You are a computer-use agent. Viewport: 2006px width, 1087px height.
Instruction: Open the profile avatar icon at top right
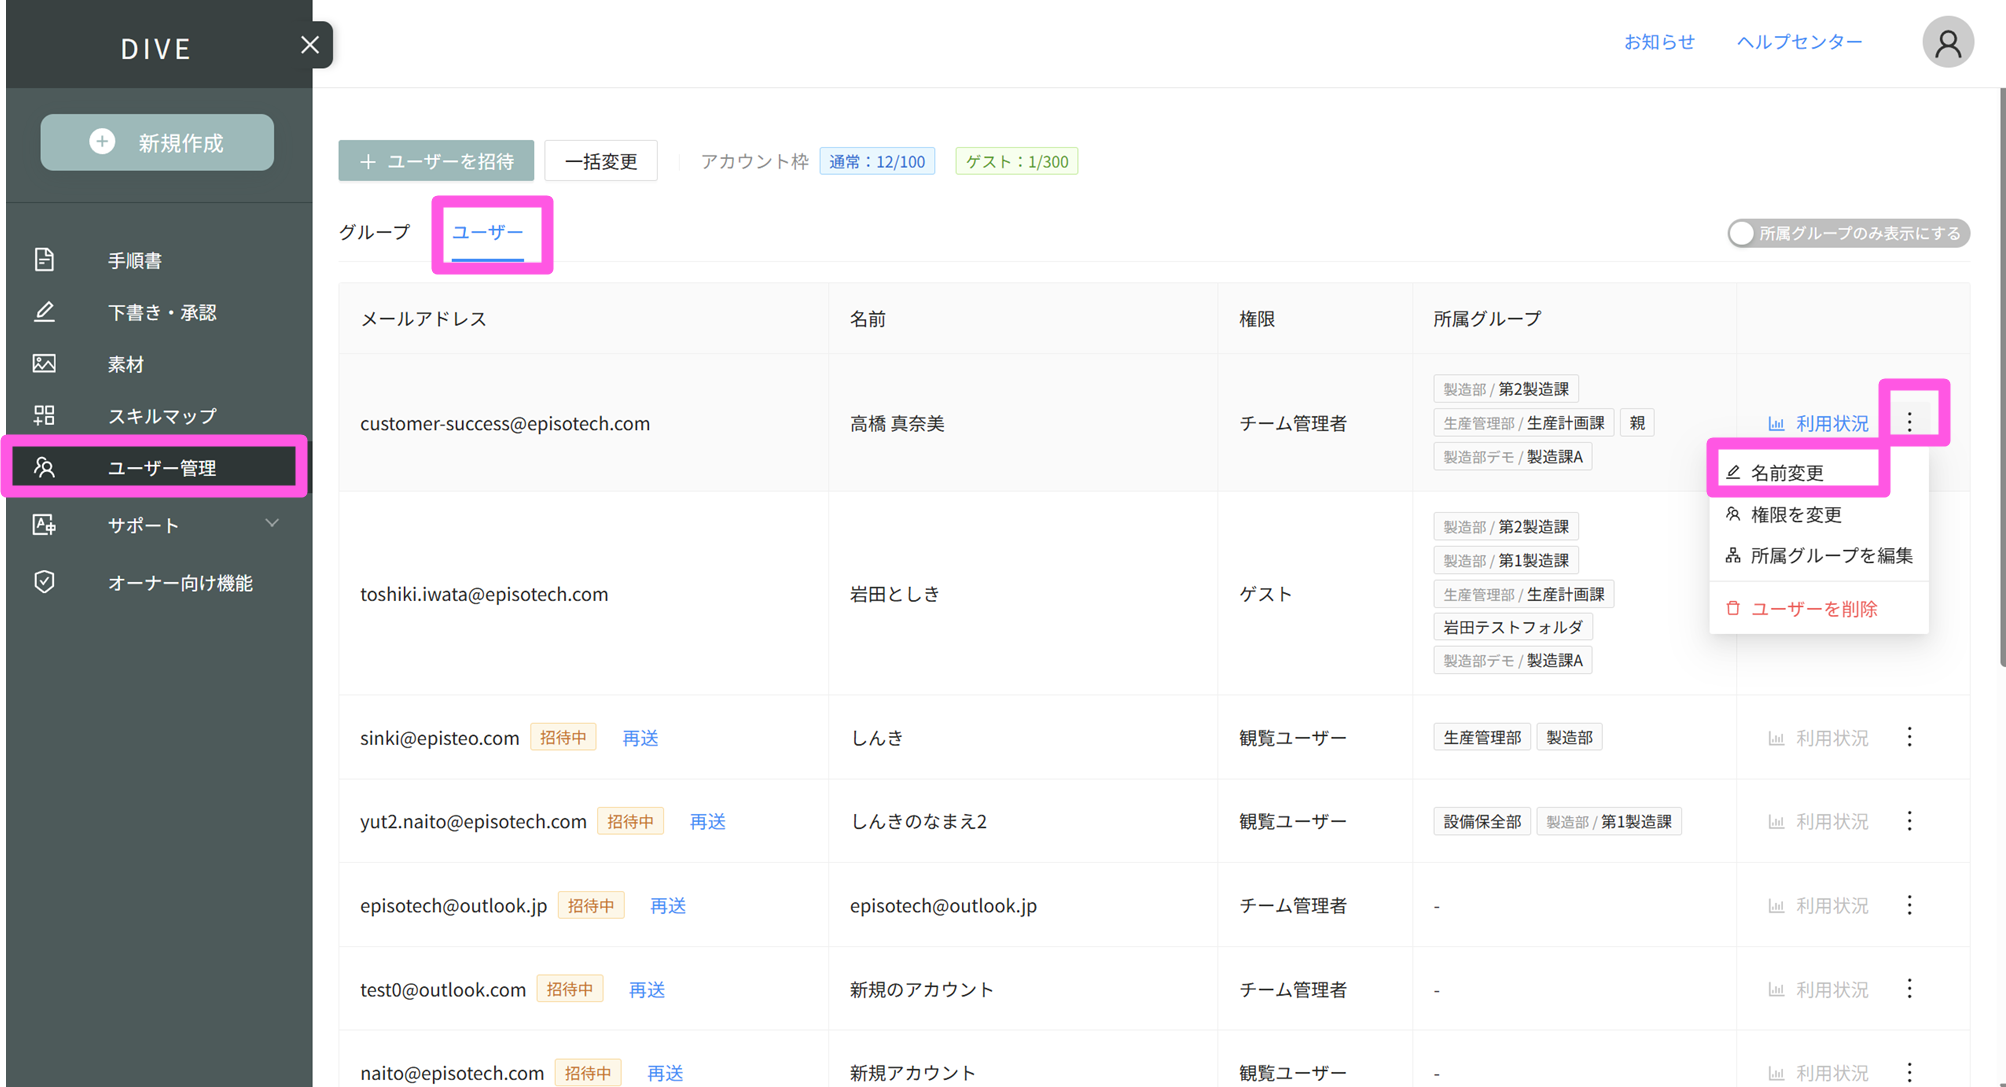click(x=1947, y=43)
